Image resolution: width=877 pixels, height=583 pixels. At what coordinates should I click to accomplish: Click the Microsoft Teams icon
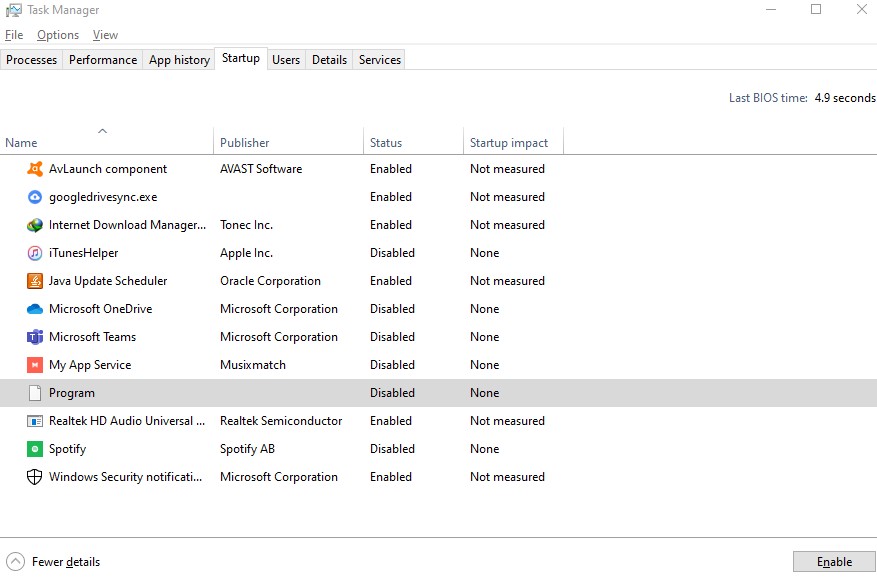35,337
